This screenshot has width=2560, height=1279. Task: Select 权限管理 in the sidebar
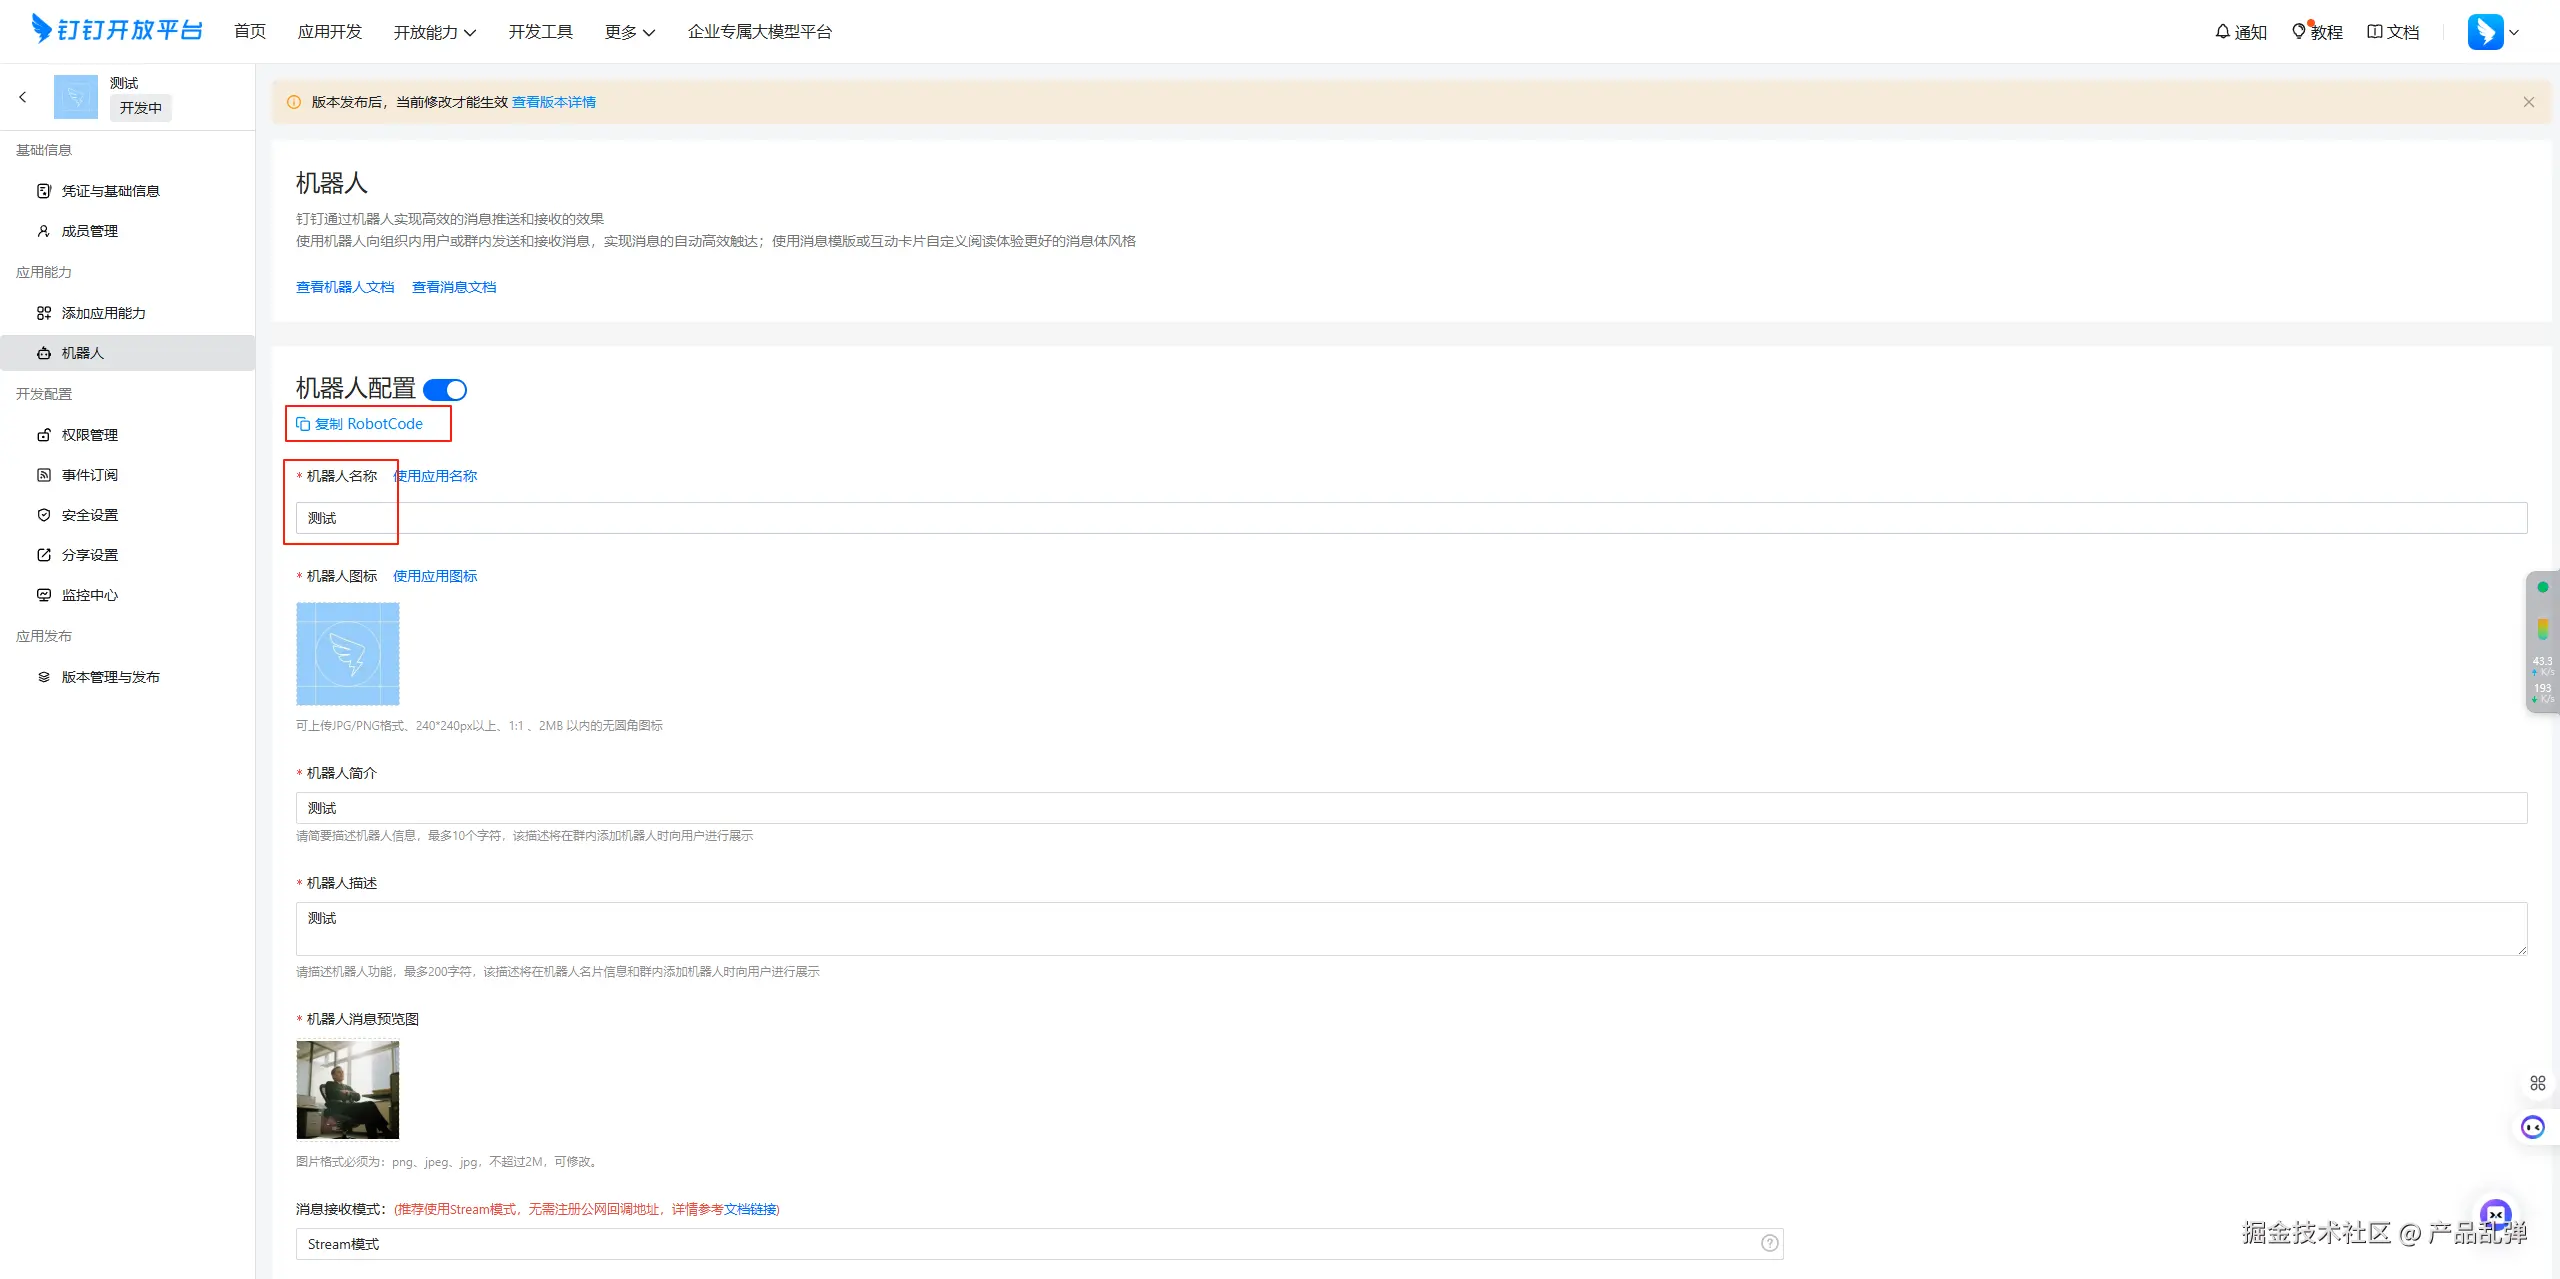pos(89,435)
